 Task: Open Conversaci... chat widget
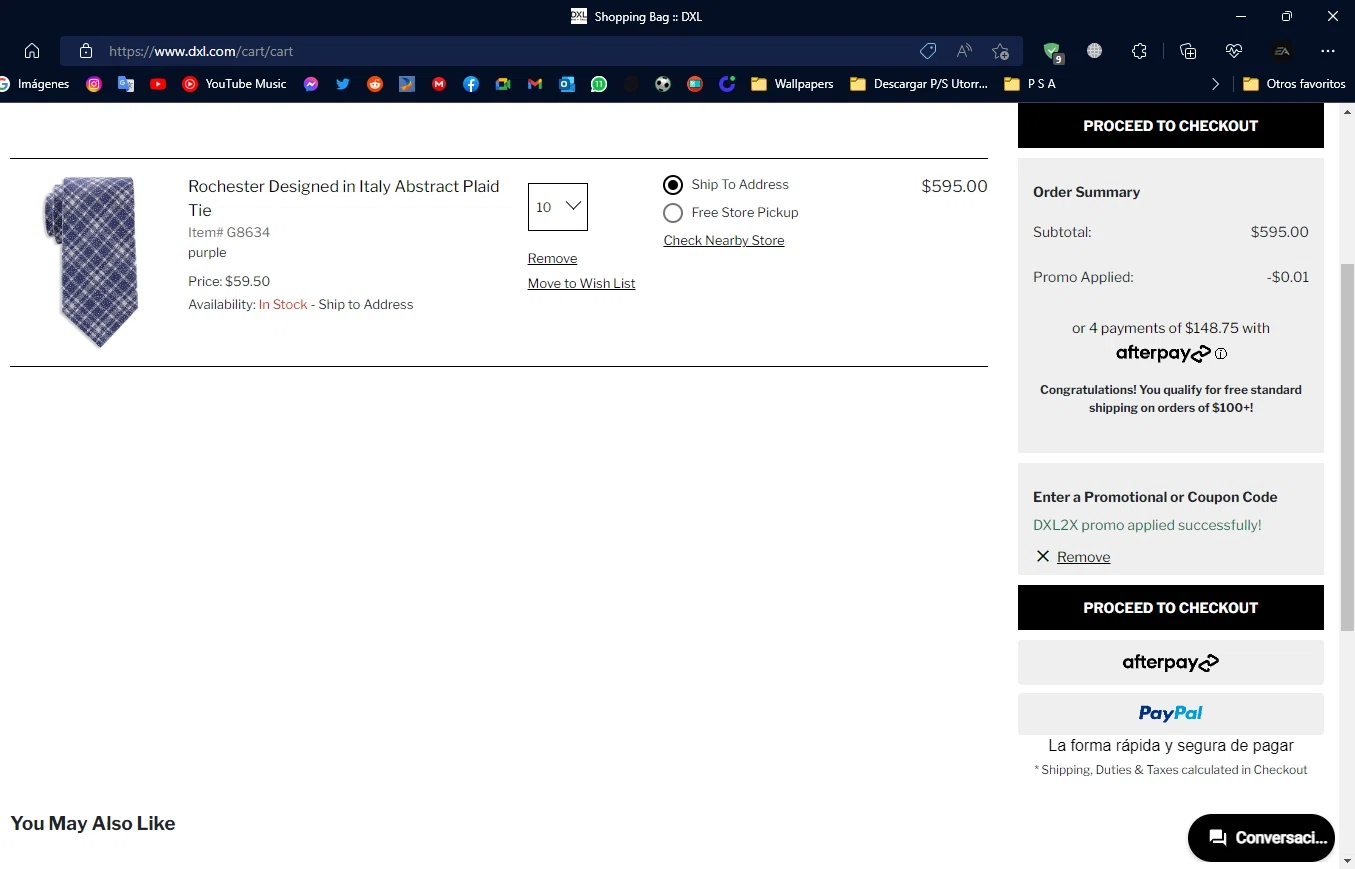pyautogui.click(x=1261, y=838)
